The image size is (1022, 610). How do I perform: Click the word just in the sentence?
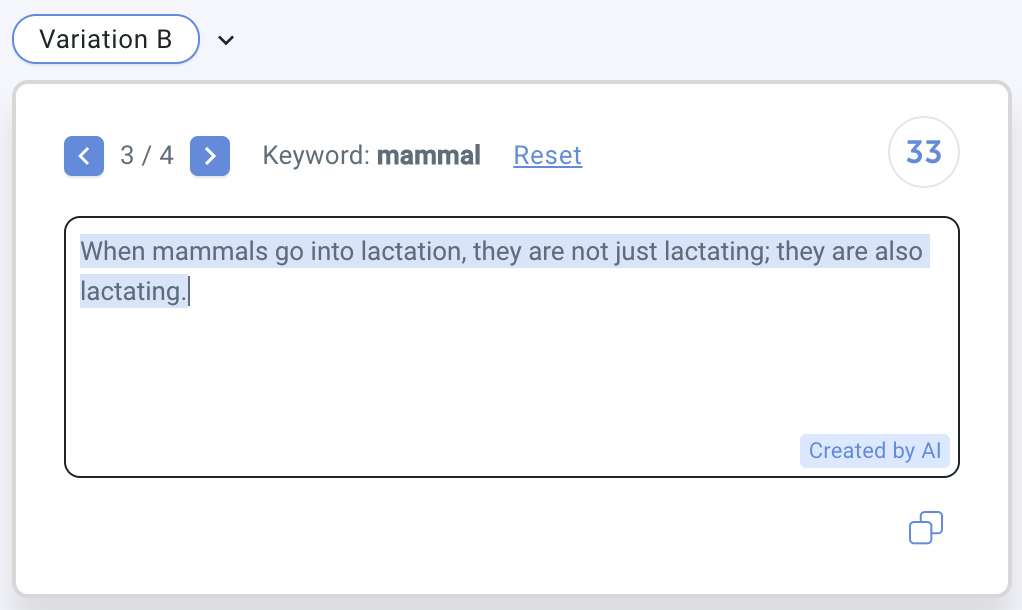point(635,252)
